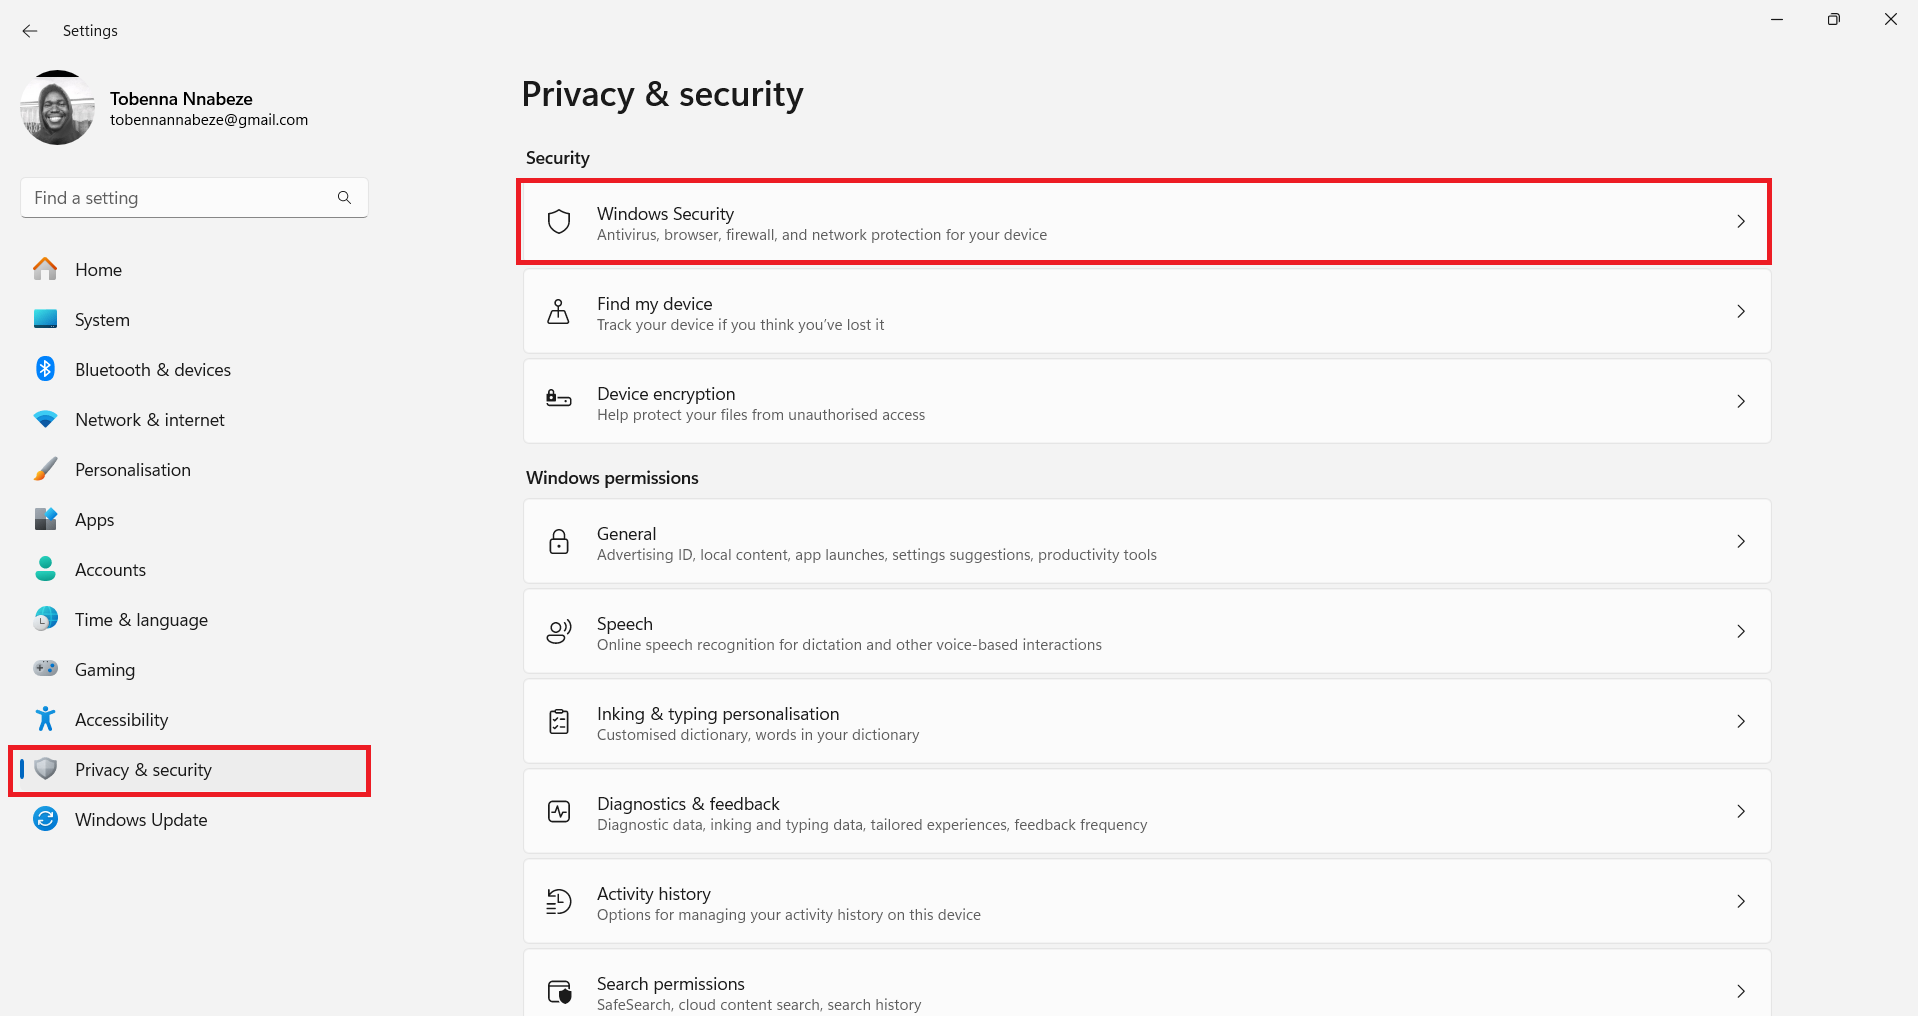Screen dimensions: 1918x1016
Task: Click the Inking & typing personalisation icon
Action: pos(558,721)
